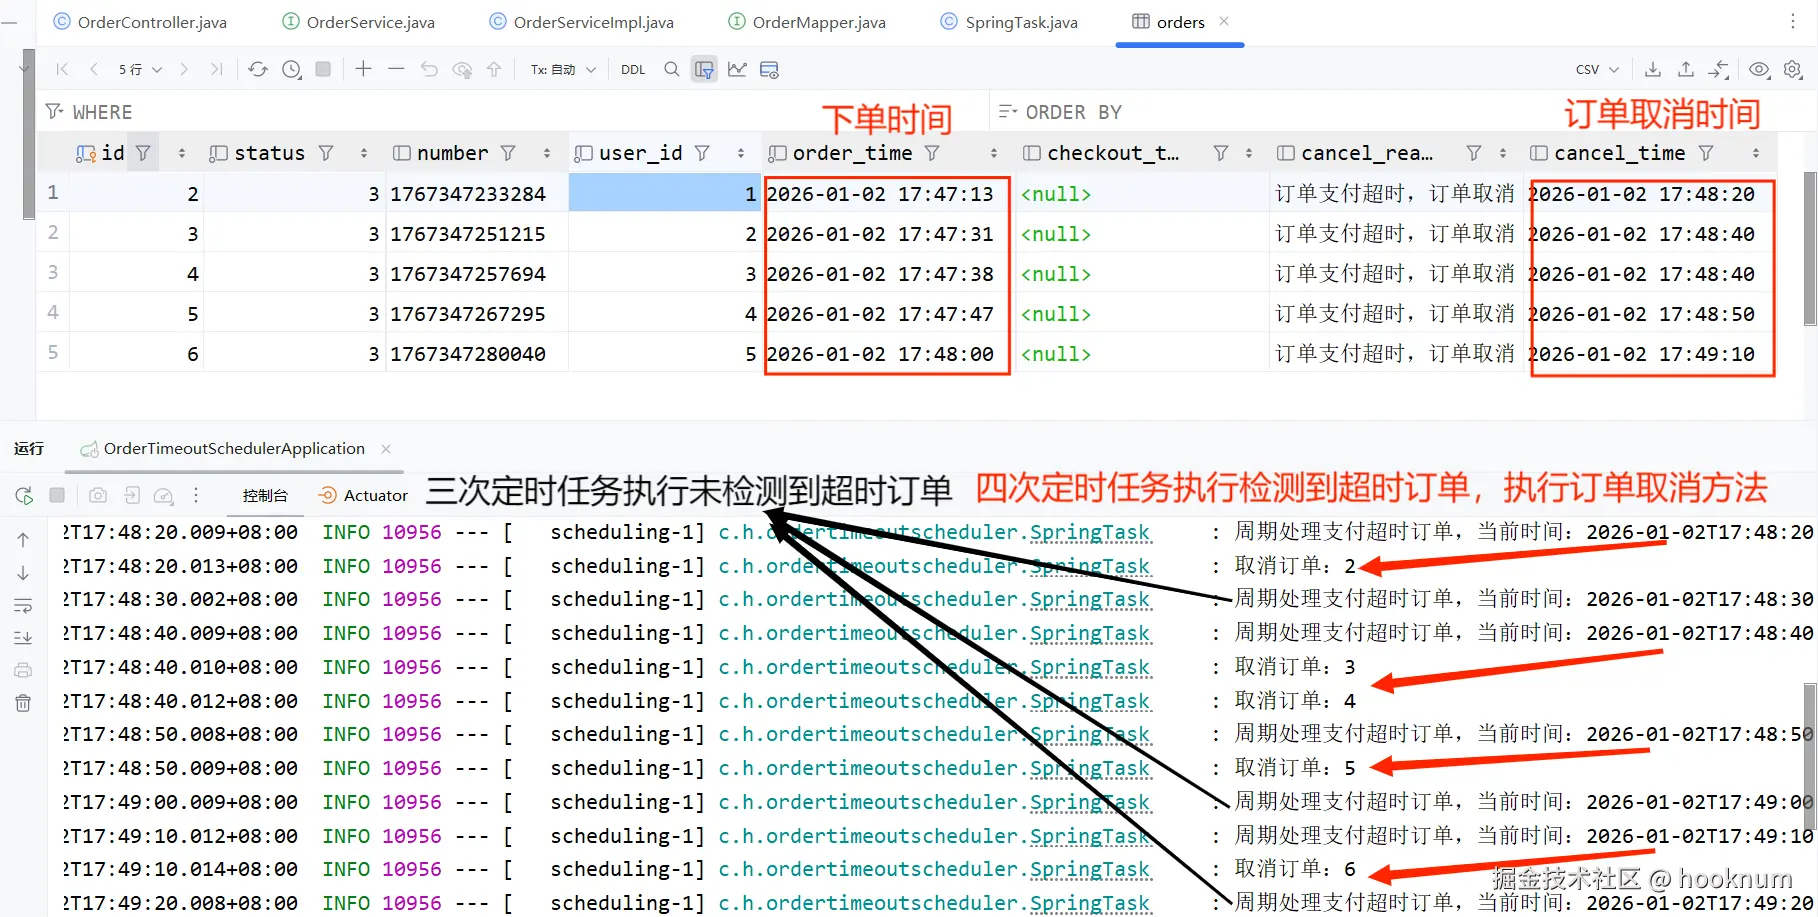1818x917 pixels.
Task: Open auto-refresh clock settings
Action: (291, 69)
